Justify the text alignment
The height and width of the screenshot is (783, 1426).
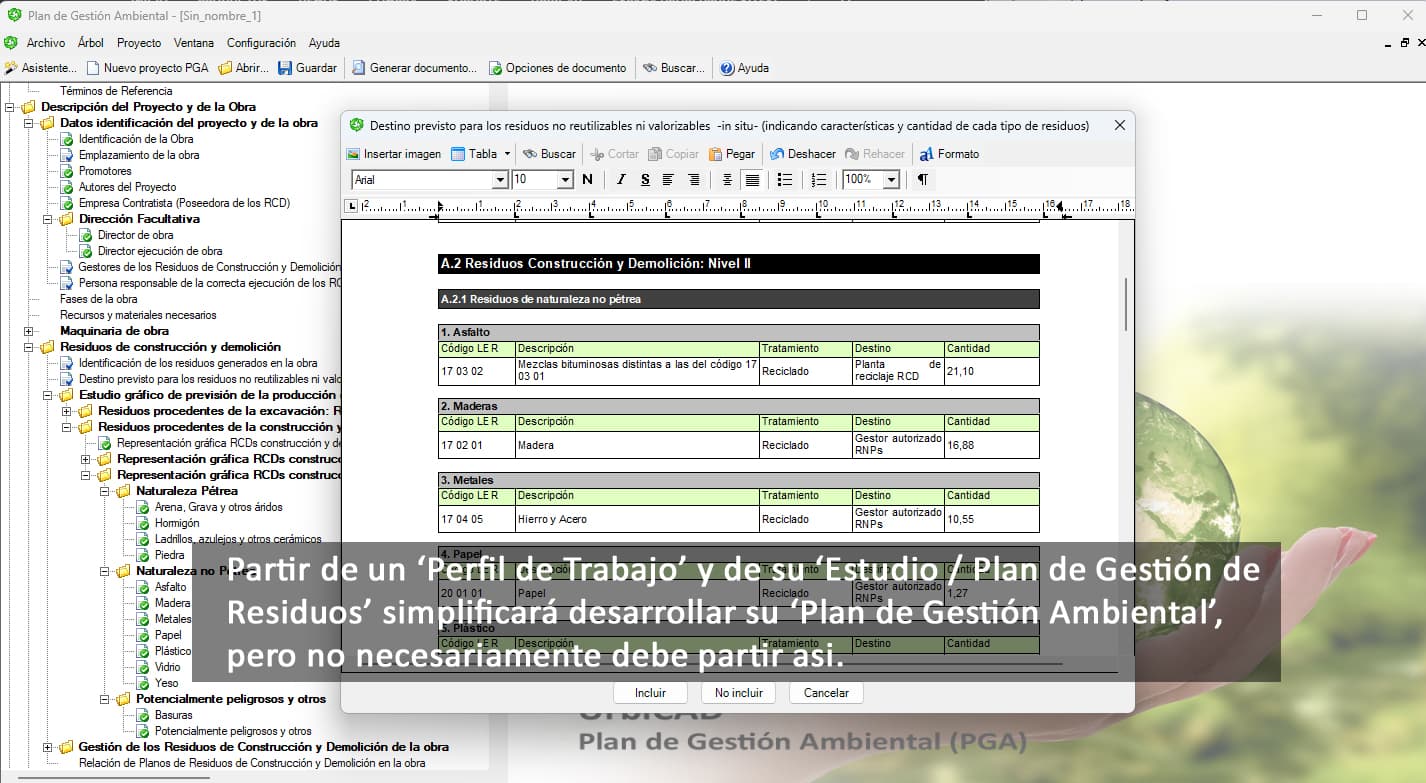(x=752, y=180)
